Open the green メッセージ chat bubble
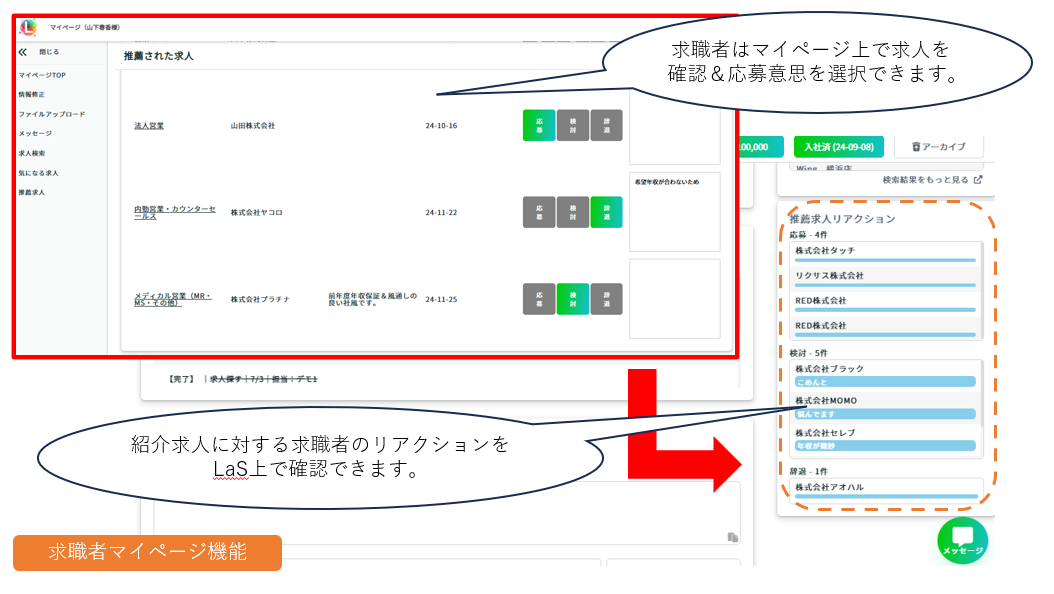The height and width of the screenshot is (594, 1054). tap(962, 540)
